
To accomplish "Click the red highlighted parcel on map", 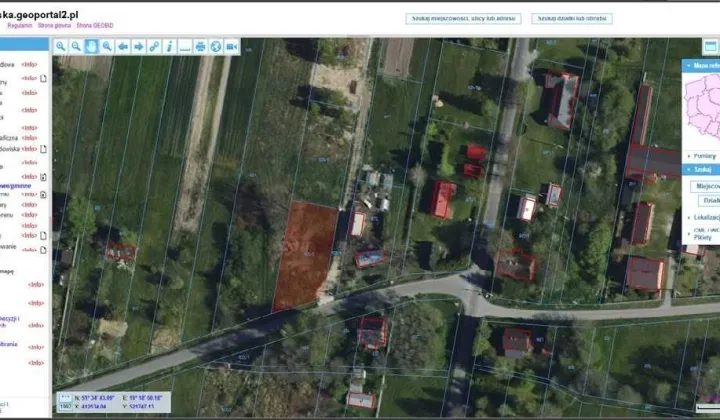I will click(305, 255).
